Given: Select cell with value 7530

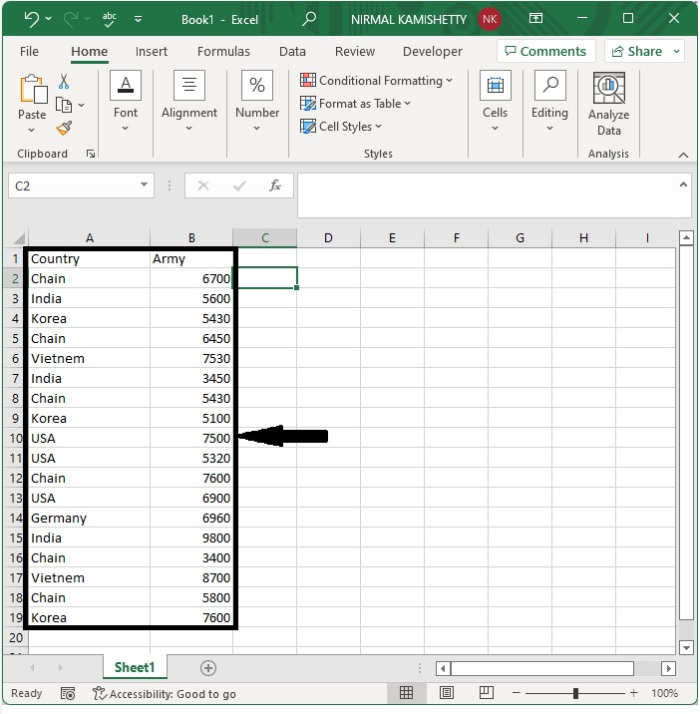Looking at the screenshot, I should (x=191, y=358).
